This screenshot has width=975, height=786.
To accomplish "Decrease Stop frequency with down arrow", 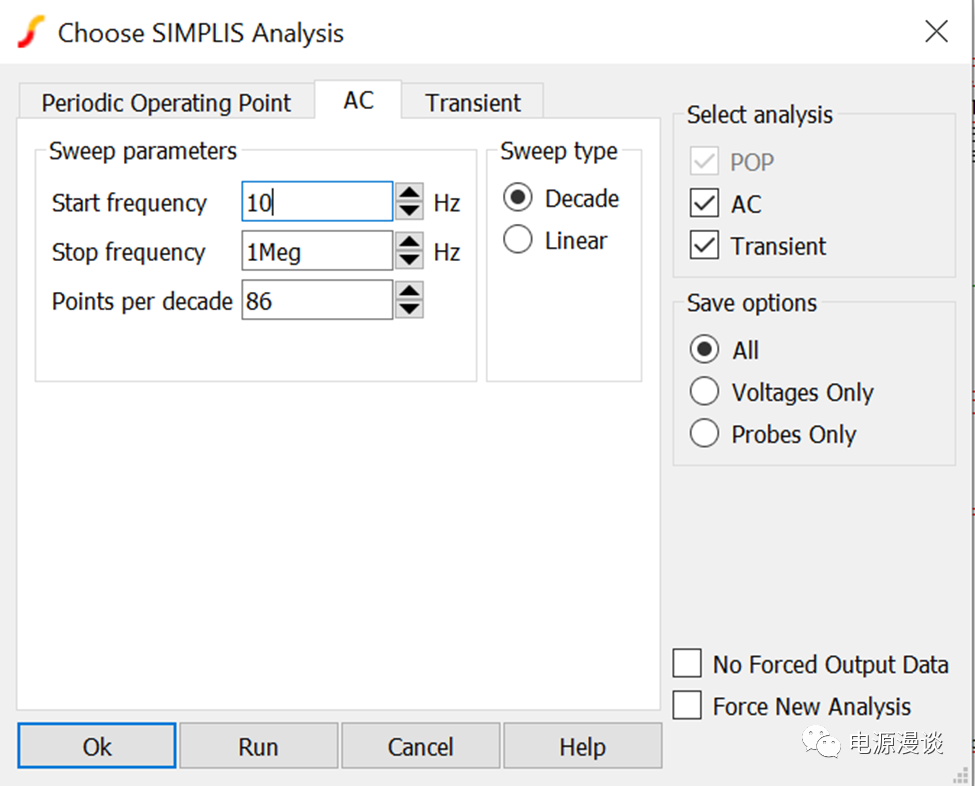I will coord(409,259).
